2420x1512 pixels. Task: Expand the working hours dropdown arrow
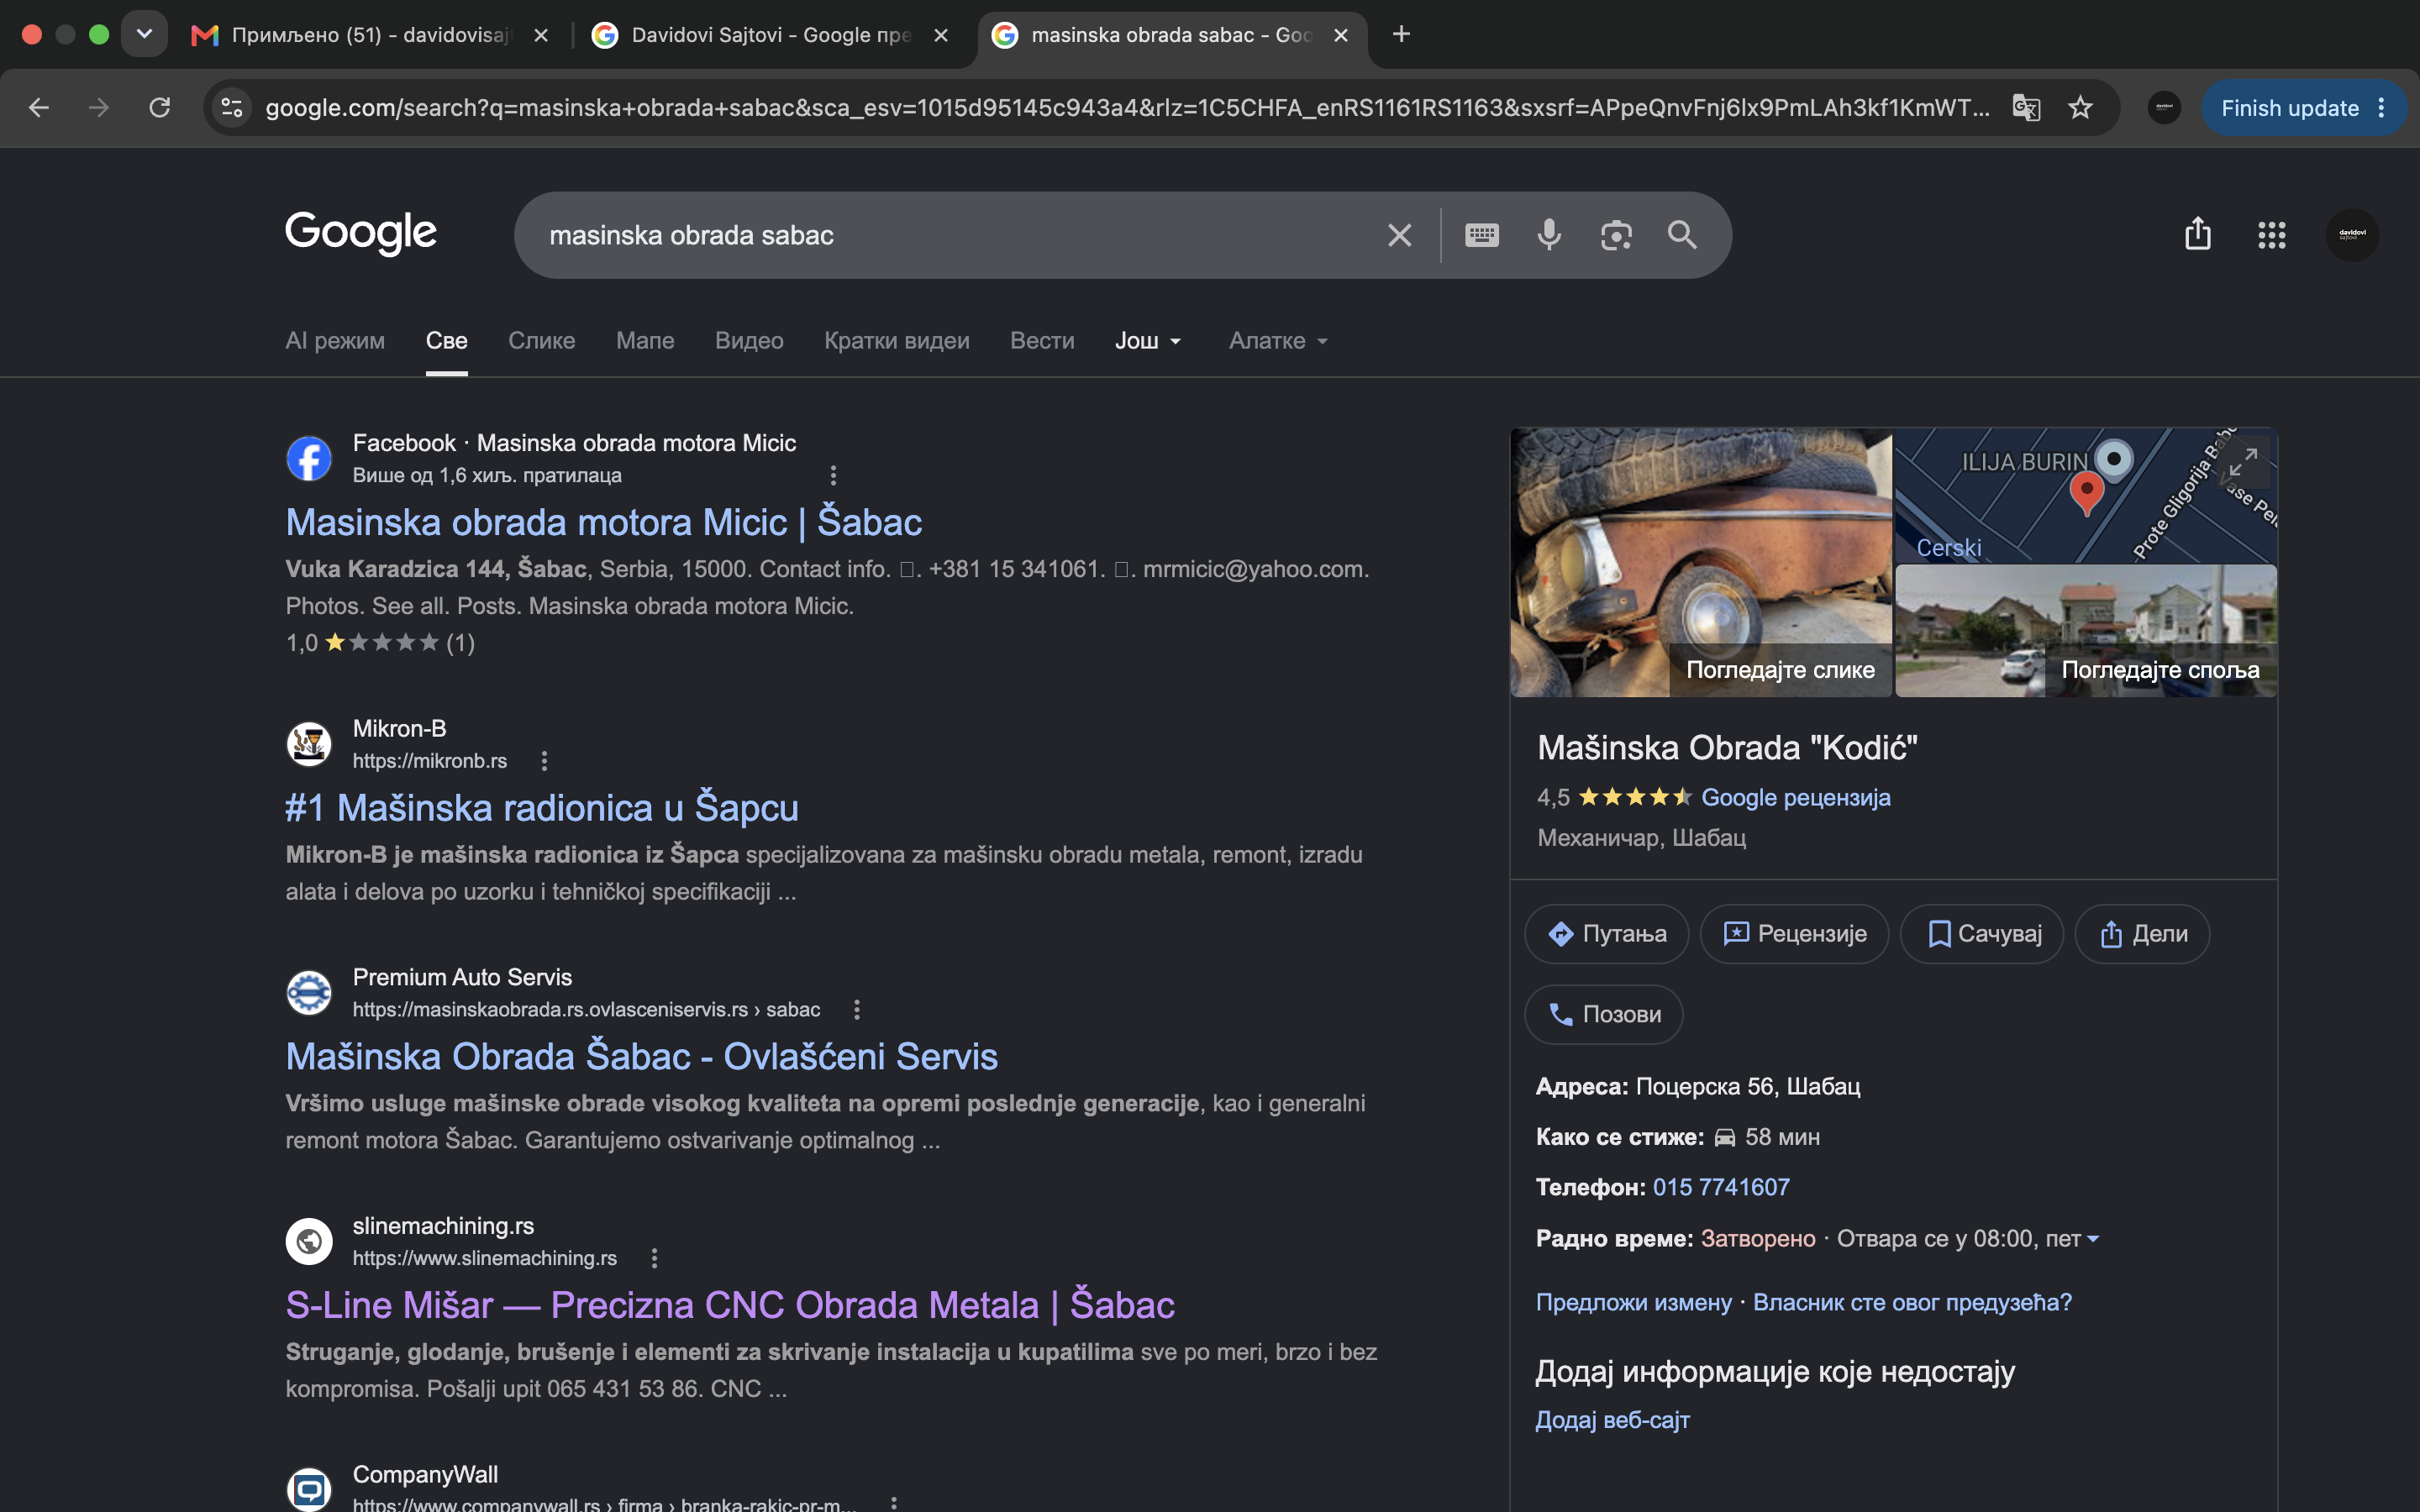(x=2093, y=1239)
